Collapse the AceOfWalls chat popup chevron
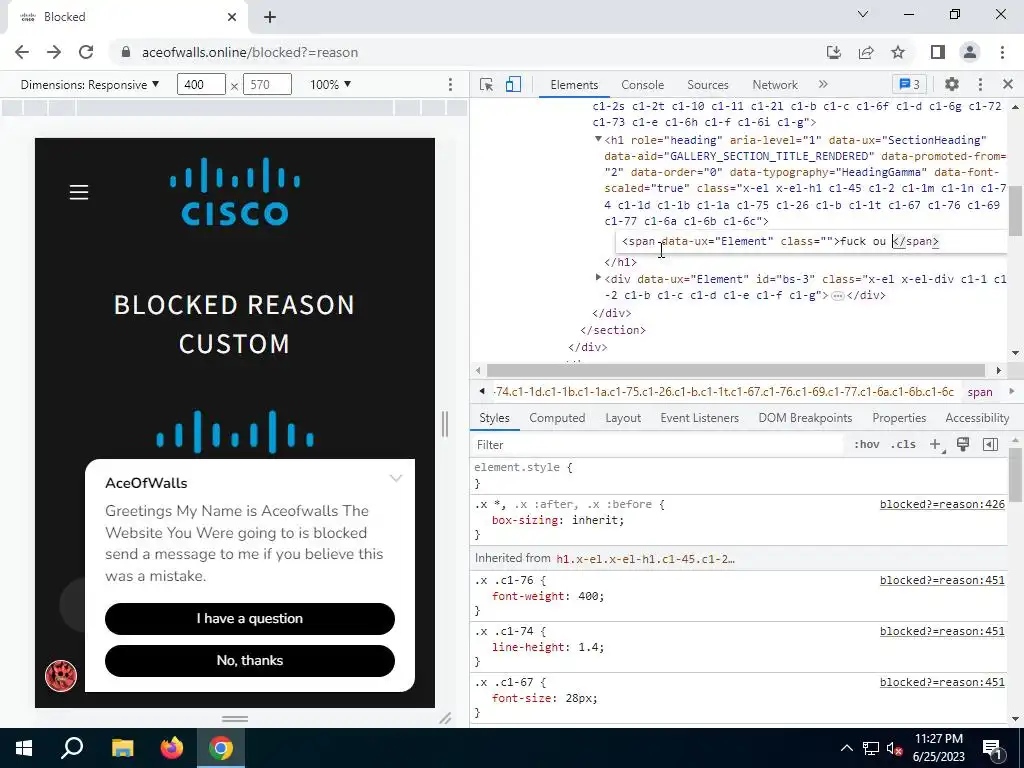The image size is (1024, 768). tap(396, 478)
